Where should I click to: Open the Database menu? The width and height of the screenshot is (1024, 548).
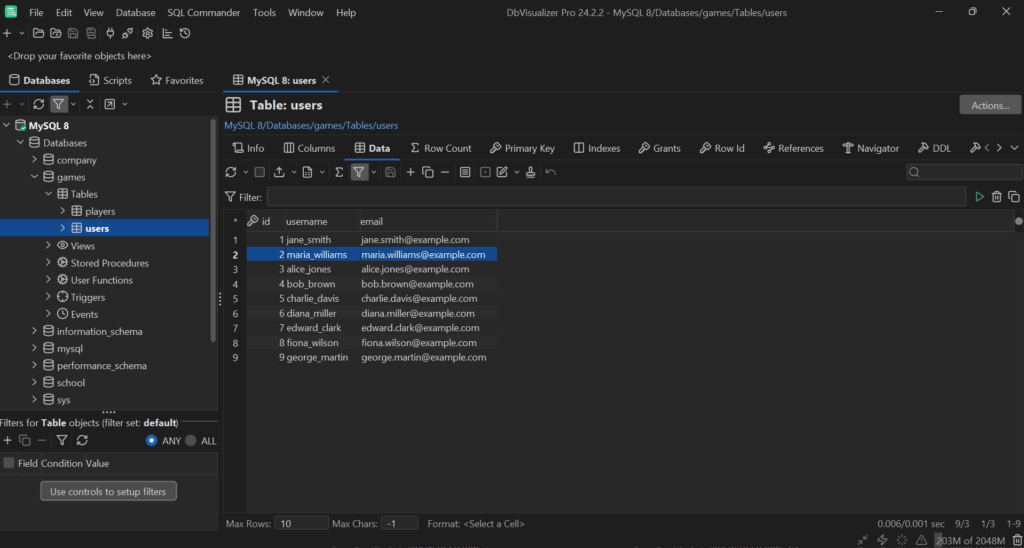[136, 12]
